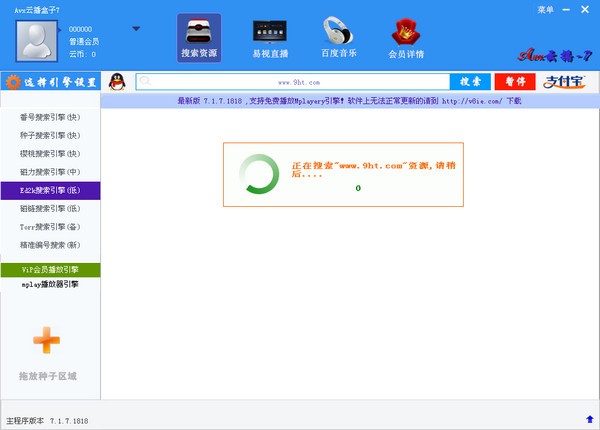
Task: Click the Avx云播-7 logo at top right
Action: tap(555, 56)
